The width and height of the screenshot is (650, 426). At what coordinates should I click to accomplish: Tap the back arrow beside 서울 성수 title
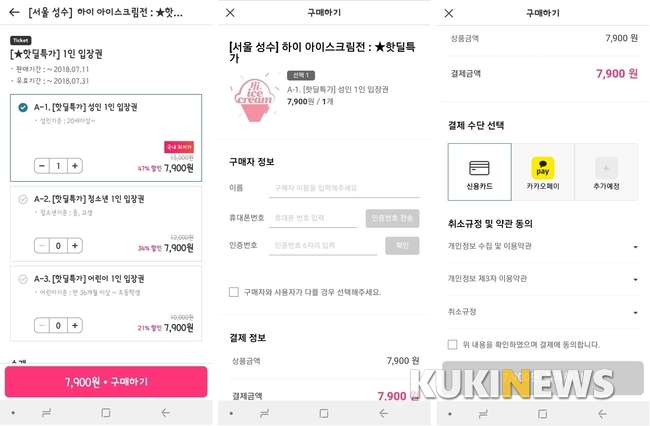pyautogui.click(x=14, y=12)
